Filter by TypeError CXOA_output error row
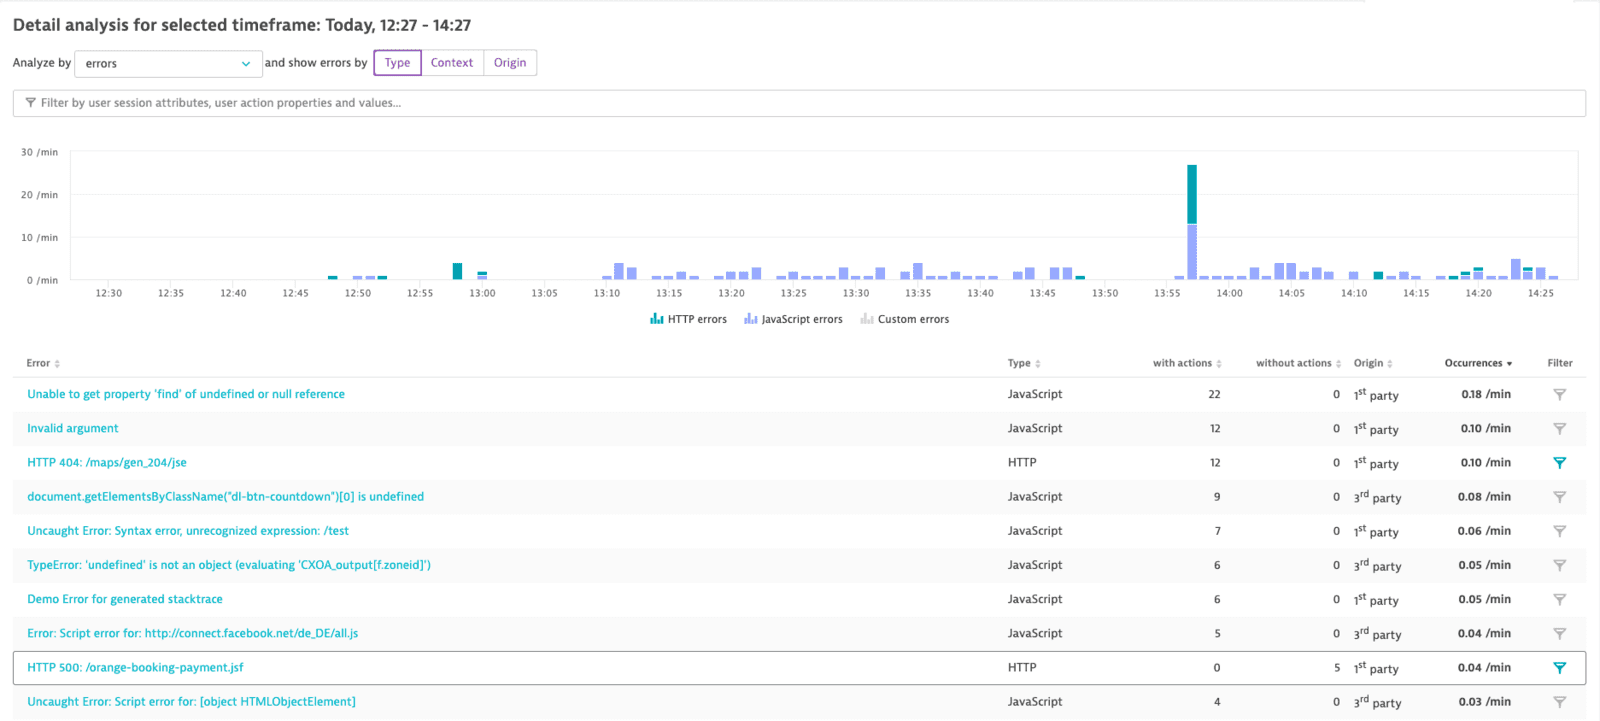The image size is (1600, 721). tap(1559, 565)
